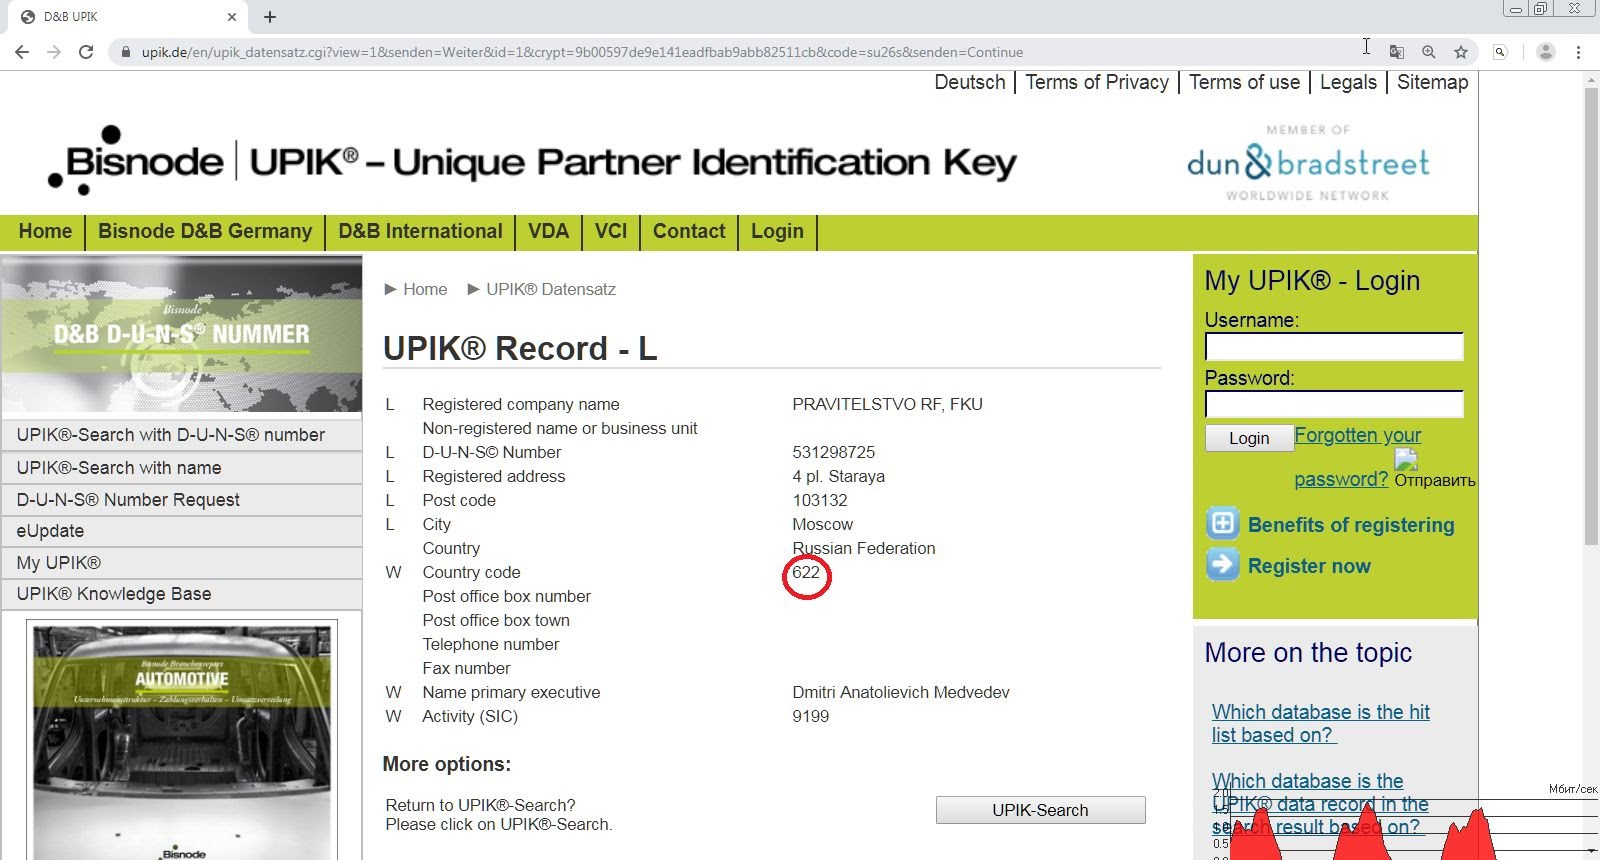
Task: Open a new browser tab
Action: click(x=270, y=17)
